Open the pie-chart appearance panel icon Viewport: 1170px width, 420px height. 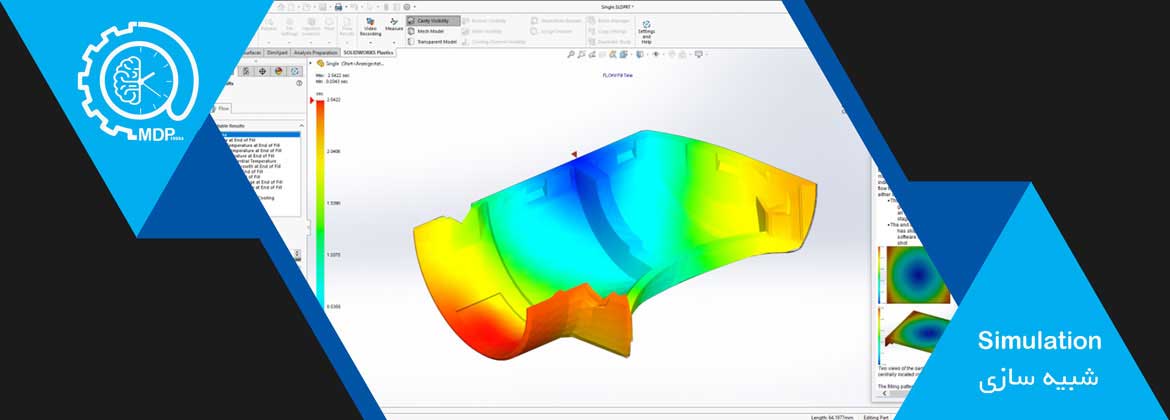tap(279, 71)
